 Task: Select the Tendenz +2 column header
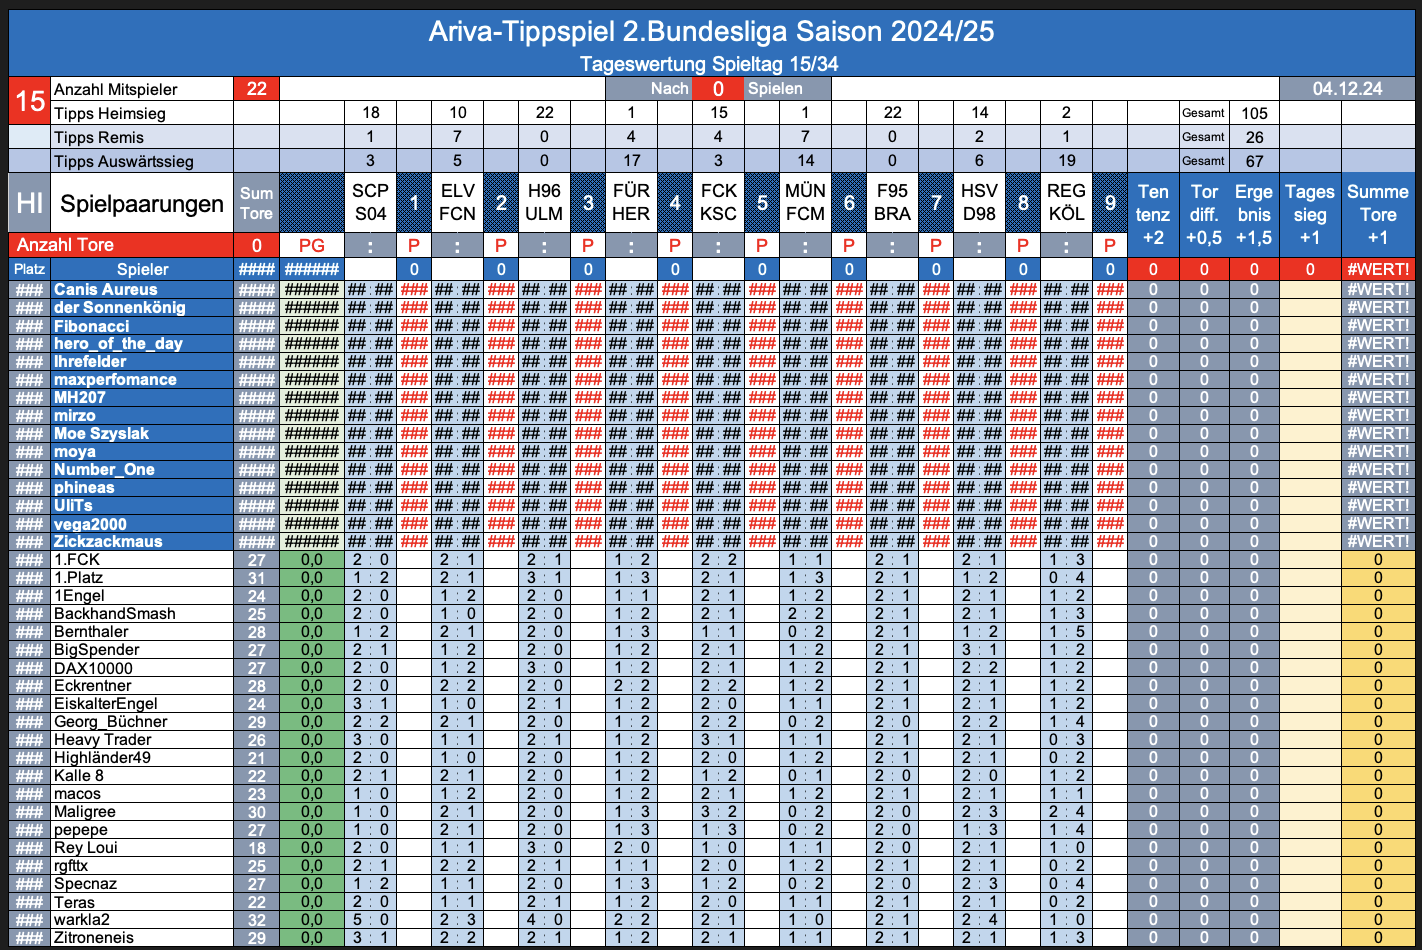pos(1153,214)
